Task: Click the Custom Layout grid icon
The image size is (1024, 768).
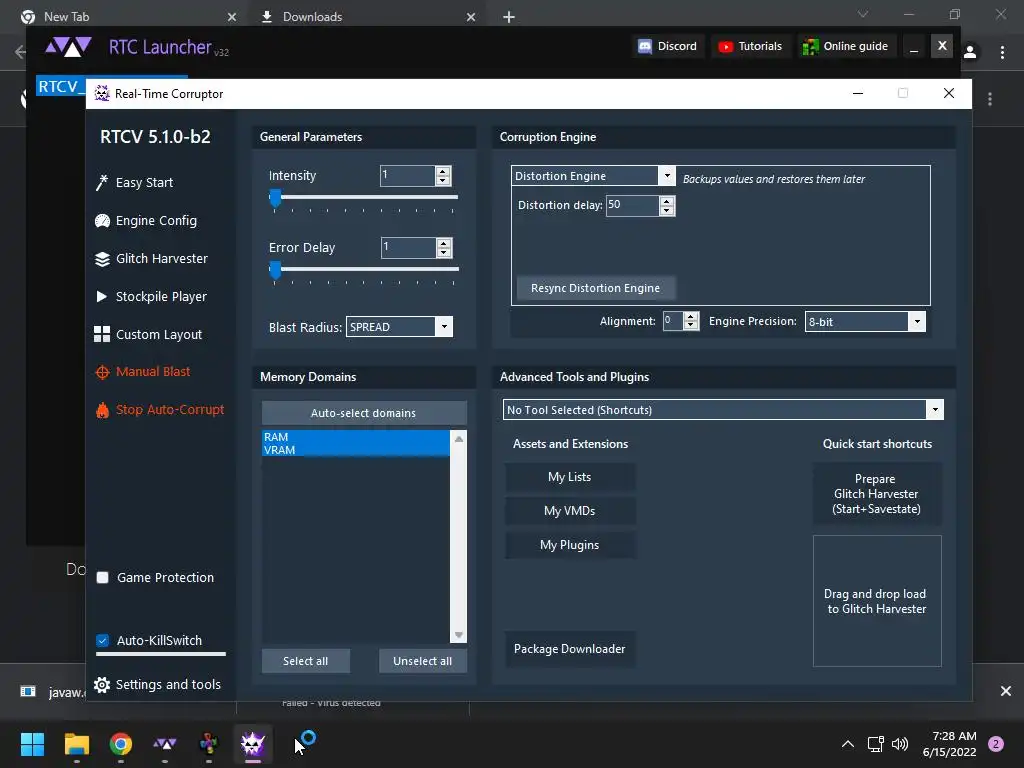Action: click(x=102, y=334)
